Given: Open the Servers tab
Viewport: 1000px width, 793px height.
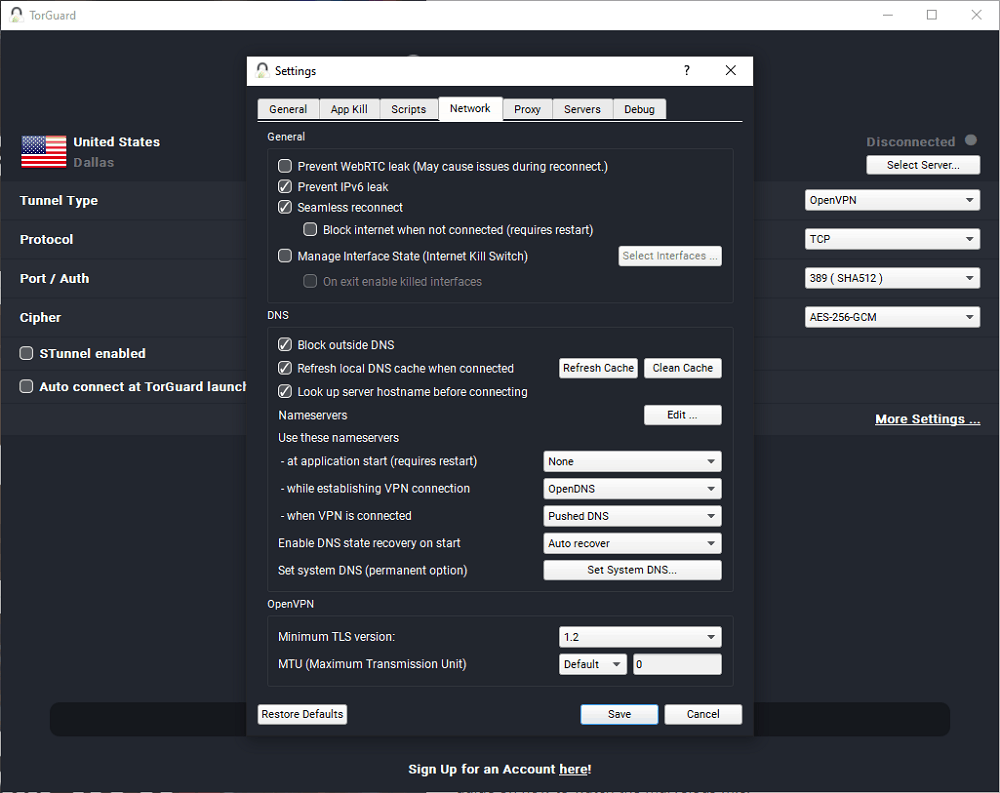Looking at the screenshot, I should coord(582,109).
